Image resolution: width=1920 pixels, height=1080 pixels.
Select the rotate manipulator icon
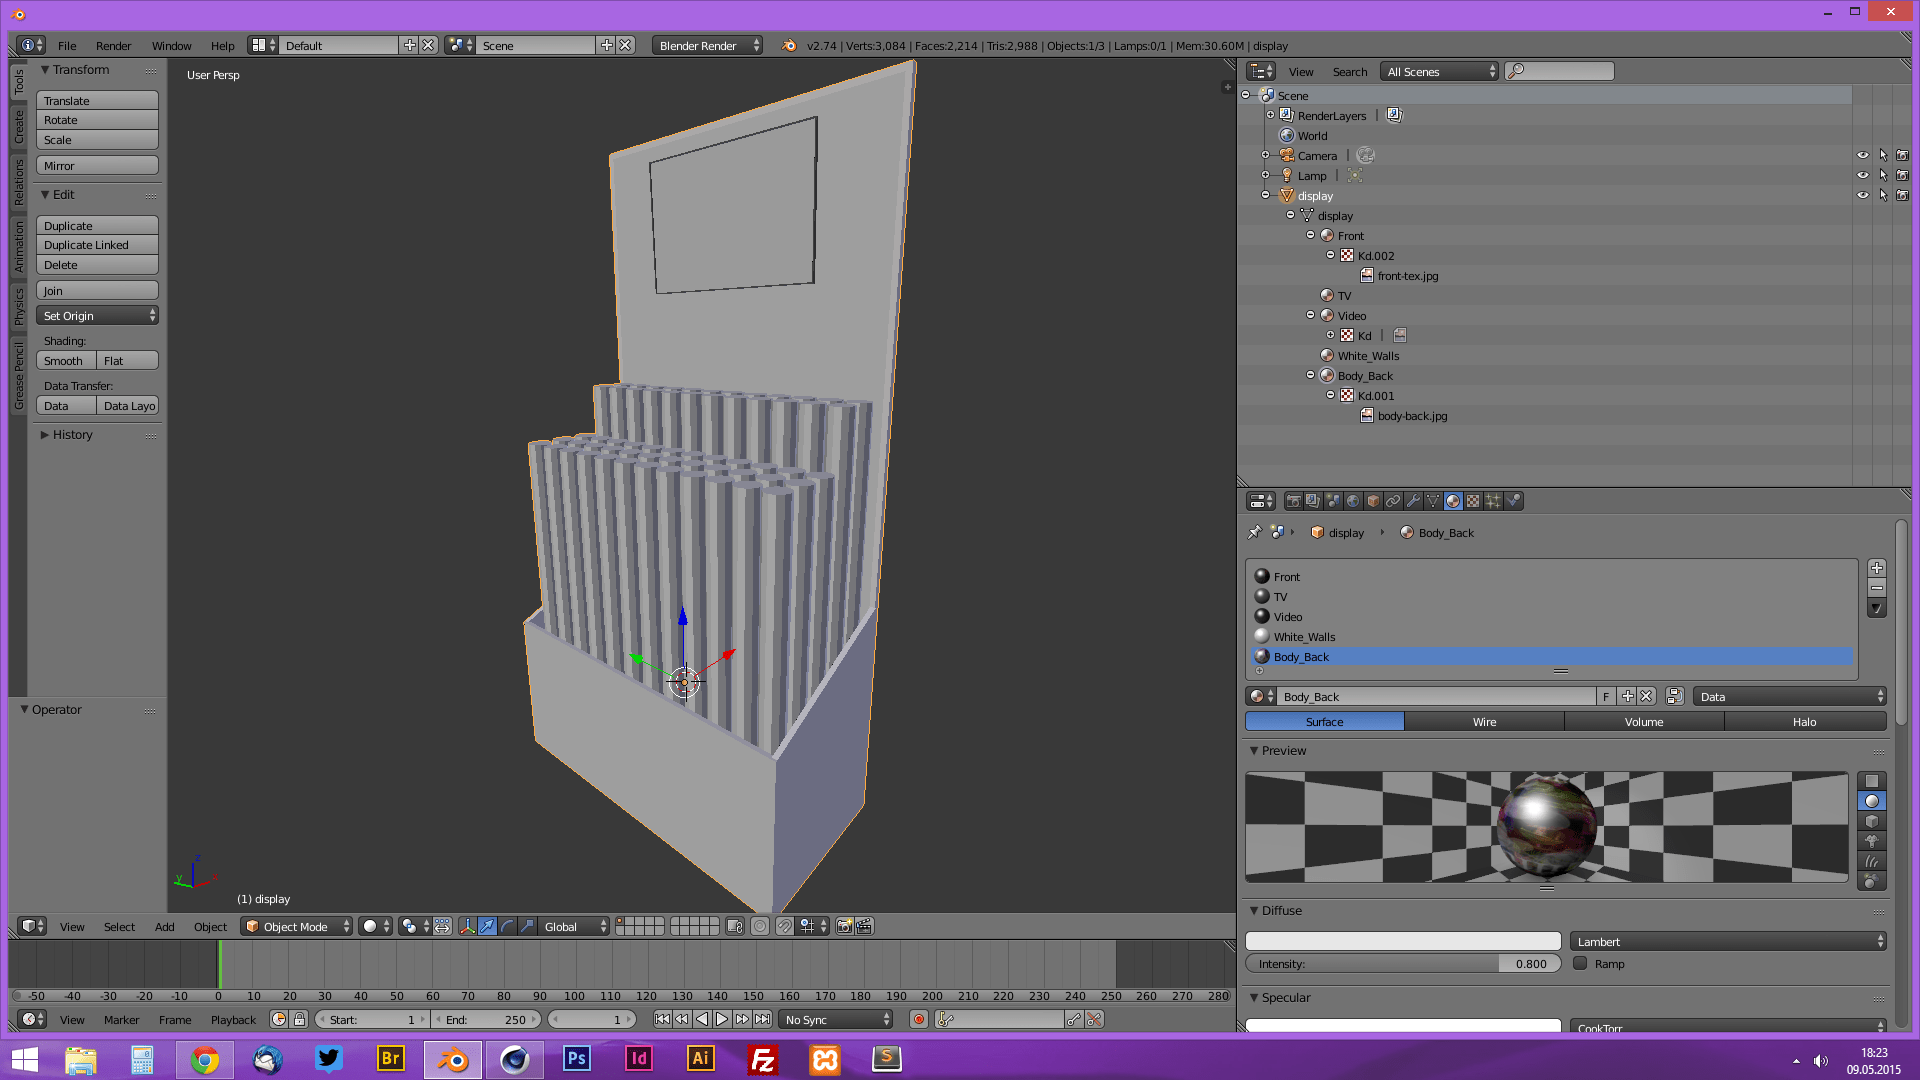point(505,926)
